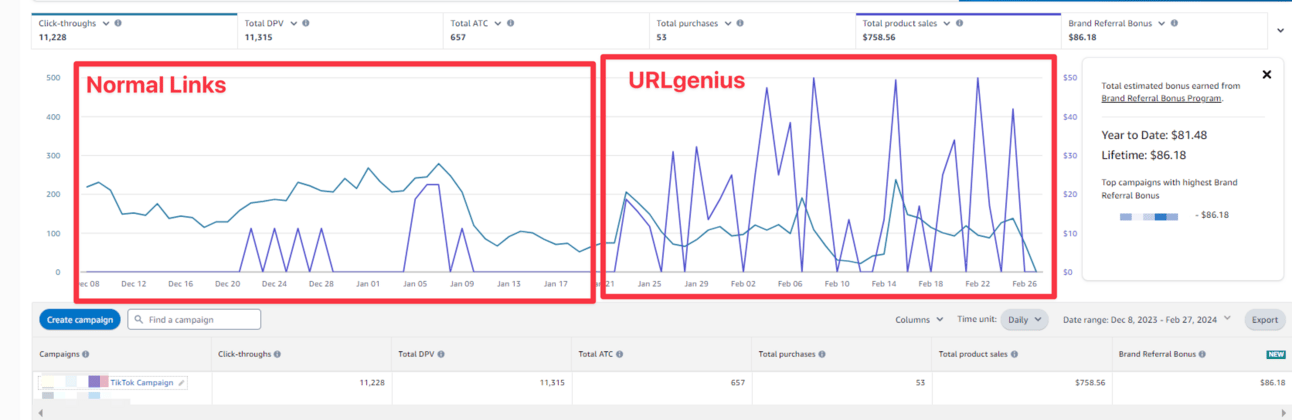Expand more metrics with the far-right chevron
The image size is (1292, 420).
(x=1281, y=30)
